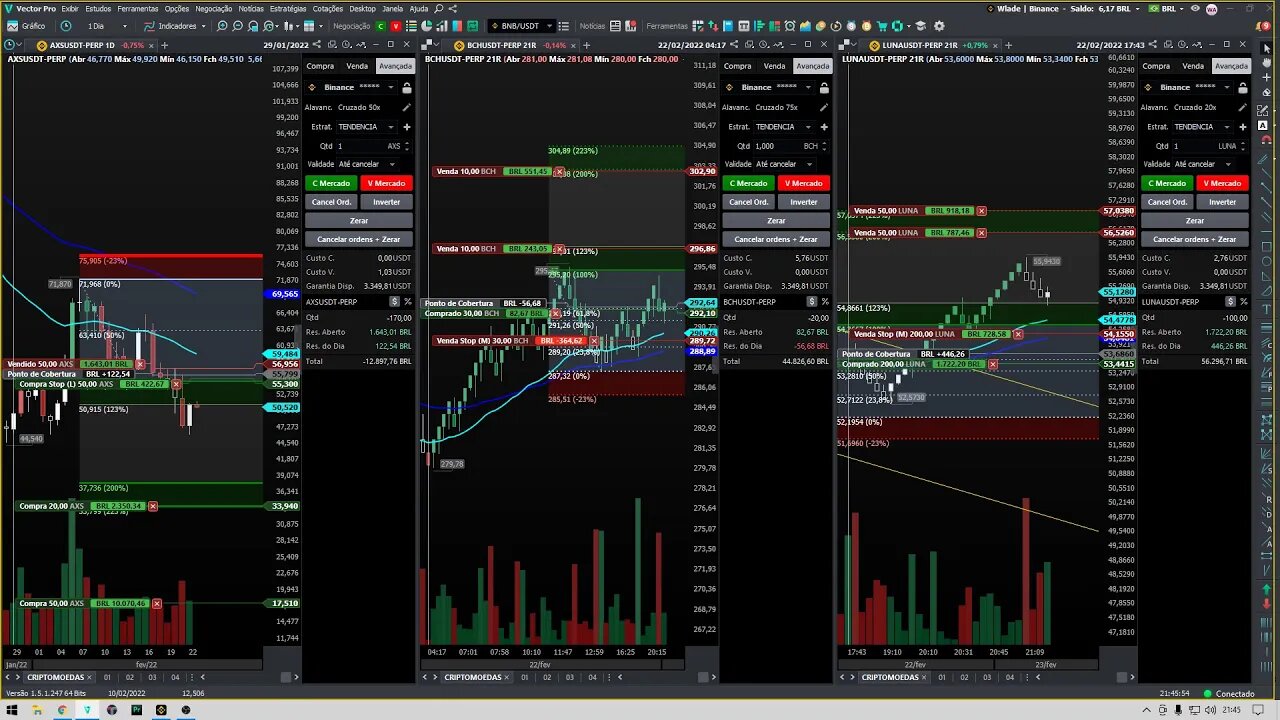Click the Inverter button in the LUNAUSDT order panel
1280x720 pixels.
pyautogui.click(x=1222, y=202)
